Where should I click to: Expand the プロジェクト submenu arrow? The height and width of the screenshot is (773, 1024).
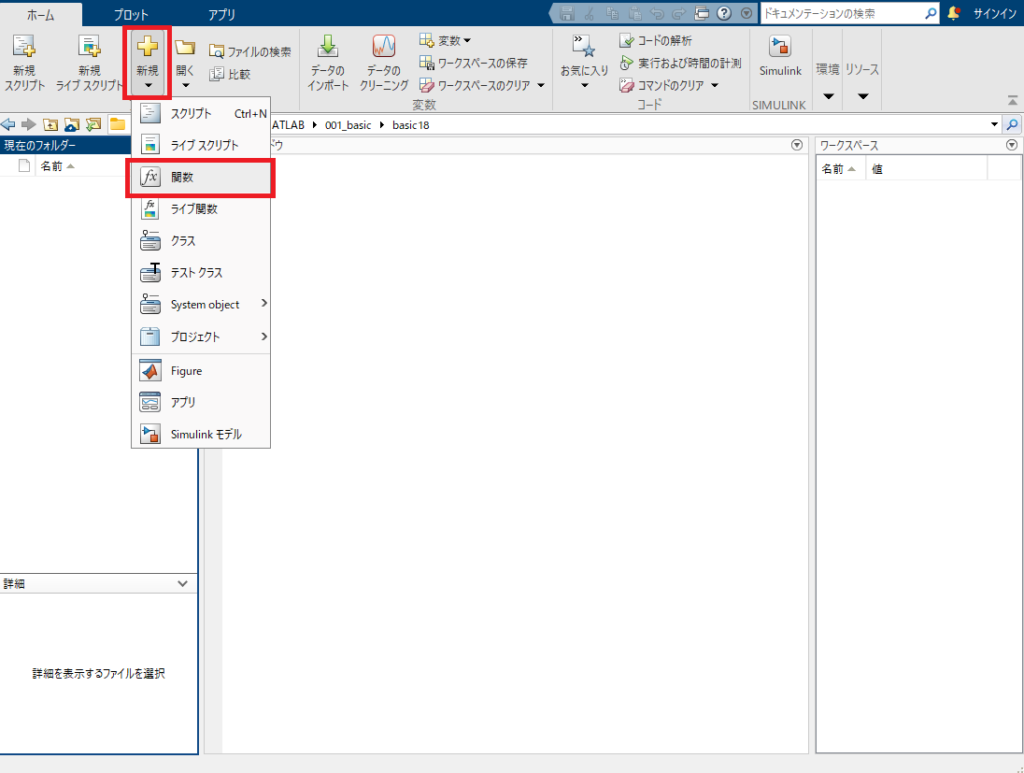point(264,336)
